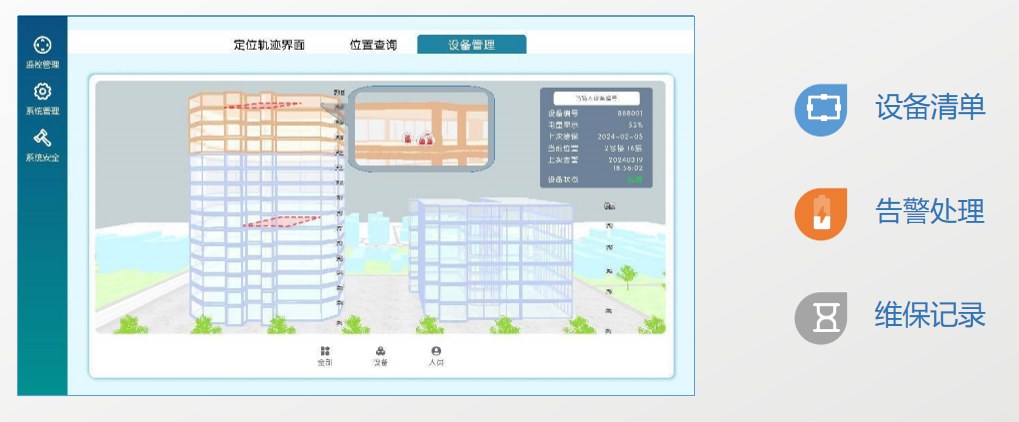The image size is (1019, 422).
Task: Open the 维保记录 text label
Action: pyautogui.click(x=930, y=316)
